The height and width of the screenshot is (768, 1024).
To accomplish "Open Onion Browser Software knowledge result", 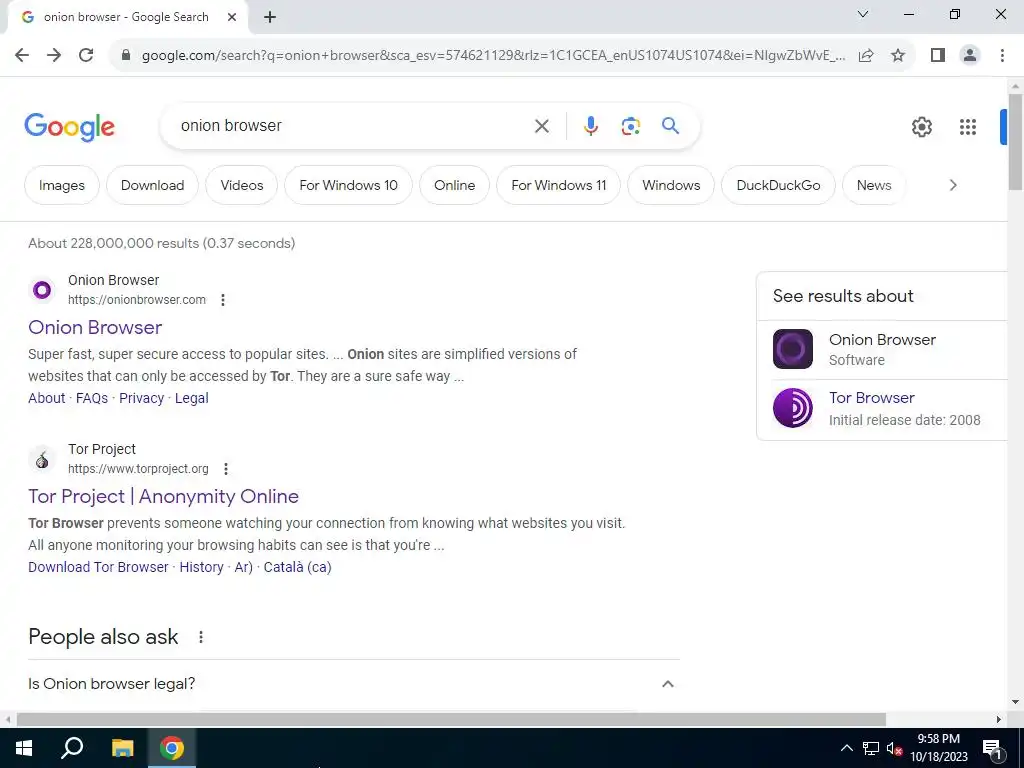I will (882, 349).
